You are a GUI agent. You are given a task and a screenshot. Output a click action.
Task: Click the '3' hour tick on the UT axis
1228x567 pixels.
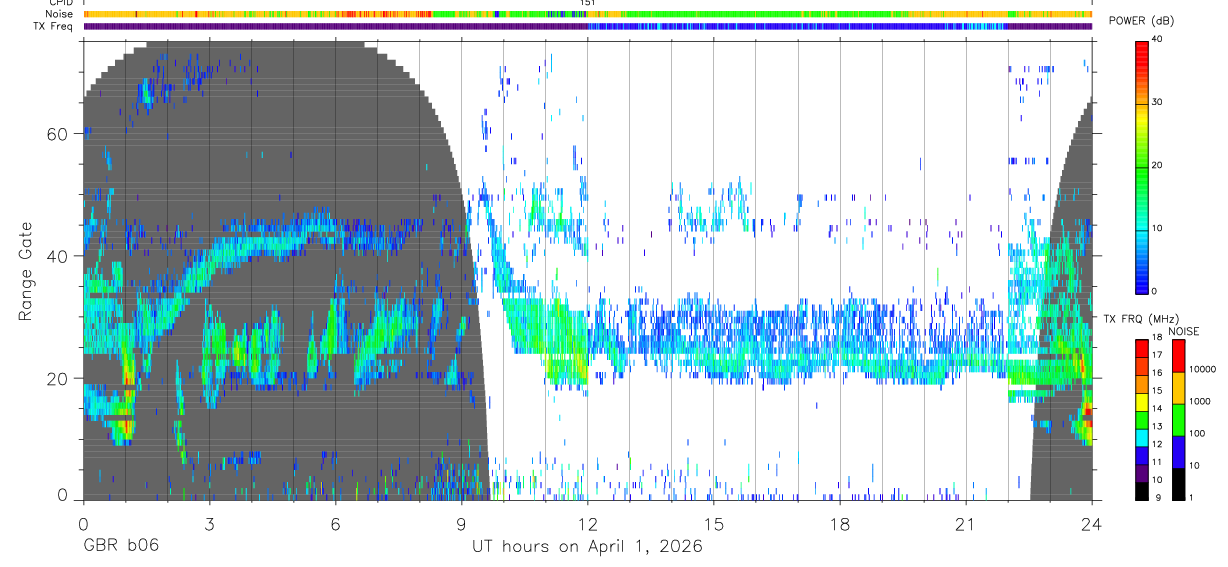point(209,524)
